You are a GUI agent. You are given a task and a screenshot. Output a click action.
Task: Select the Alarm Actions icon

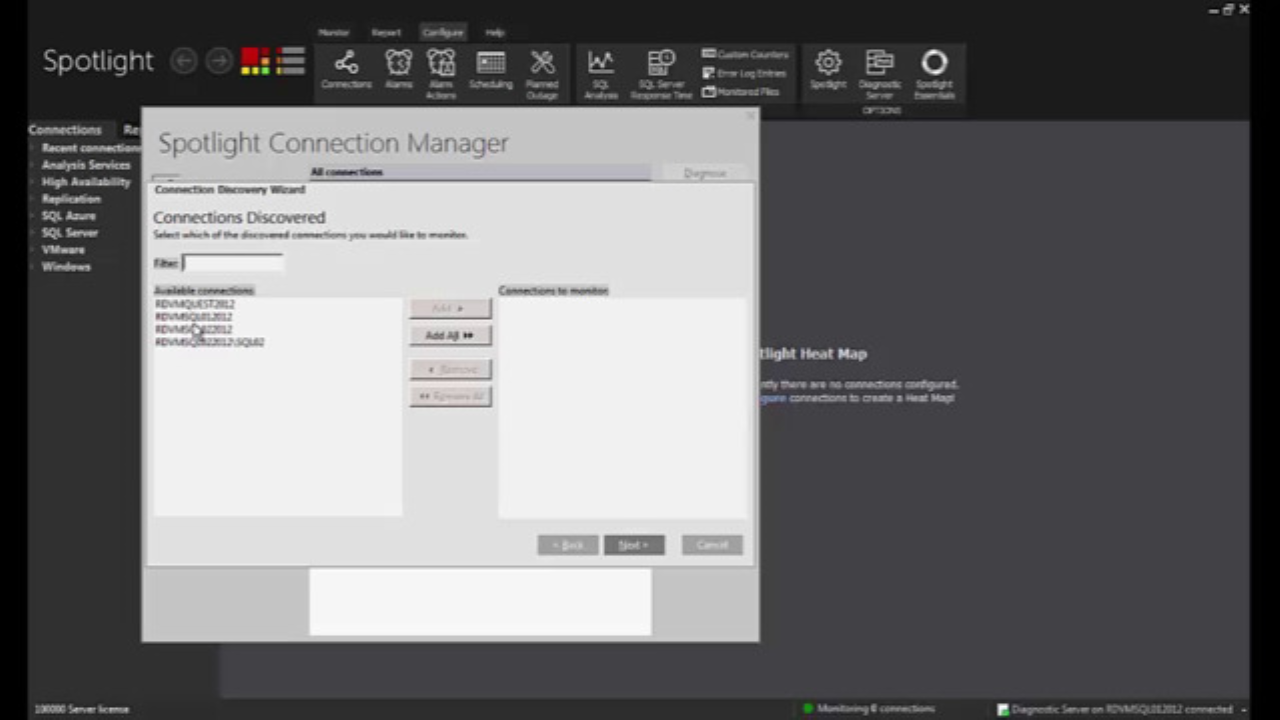pos(441,70)
